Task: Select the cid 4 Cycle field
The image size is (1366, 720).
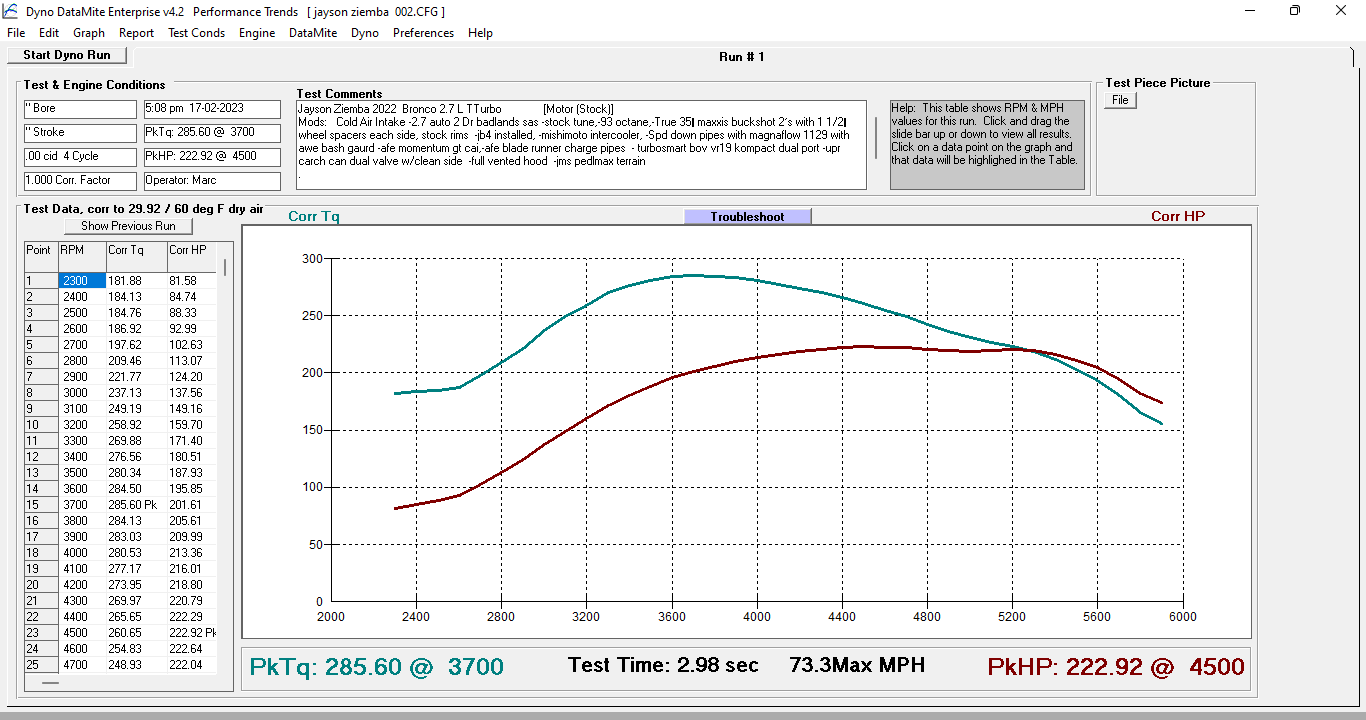Action: pos(80,157)
